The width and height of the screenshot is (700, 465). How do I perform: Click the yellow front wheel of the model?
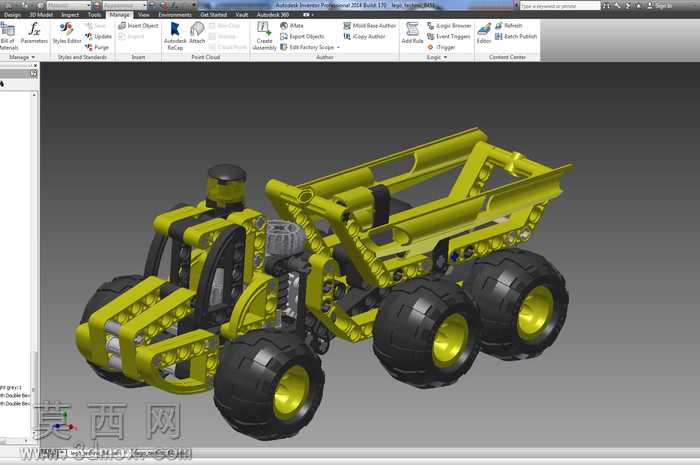[x=292, y=392]
